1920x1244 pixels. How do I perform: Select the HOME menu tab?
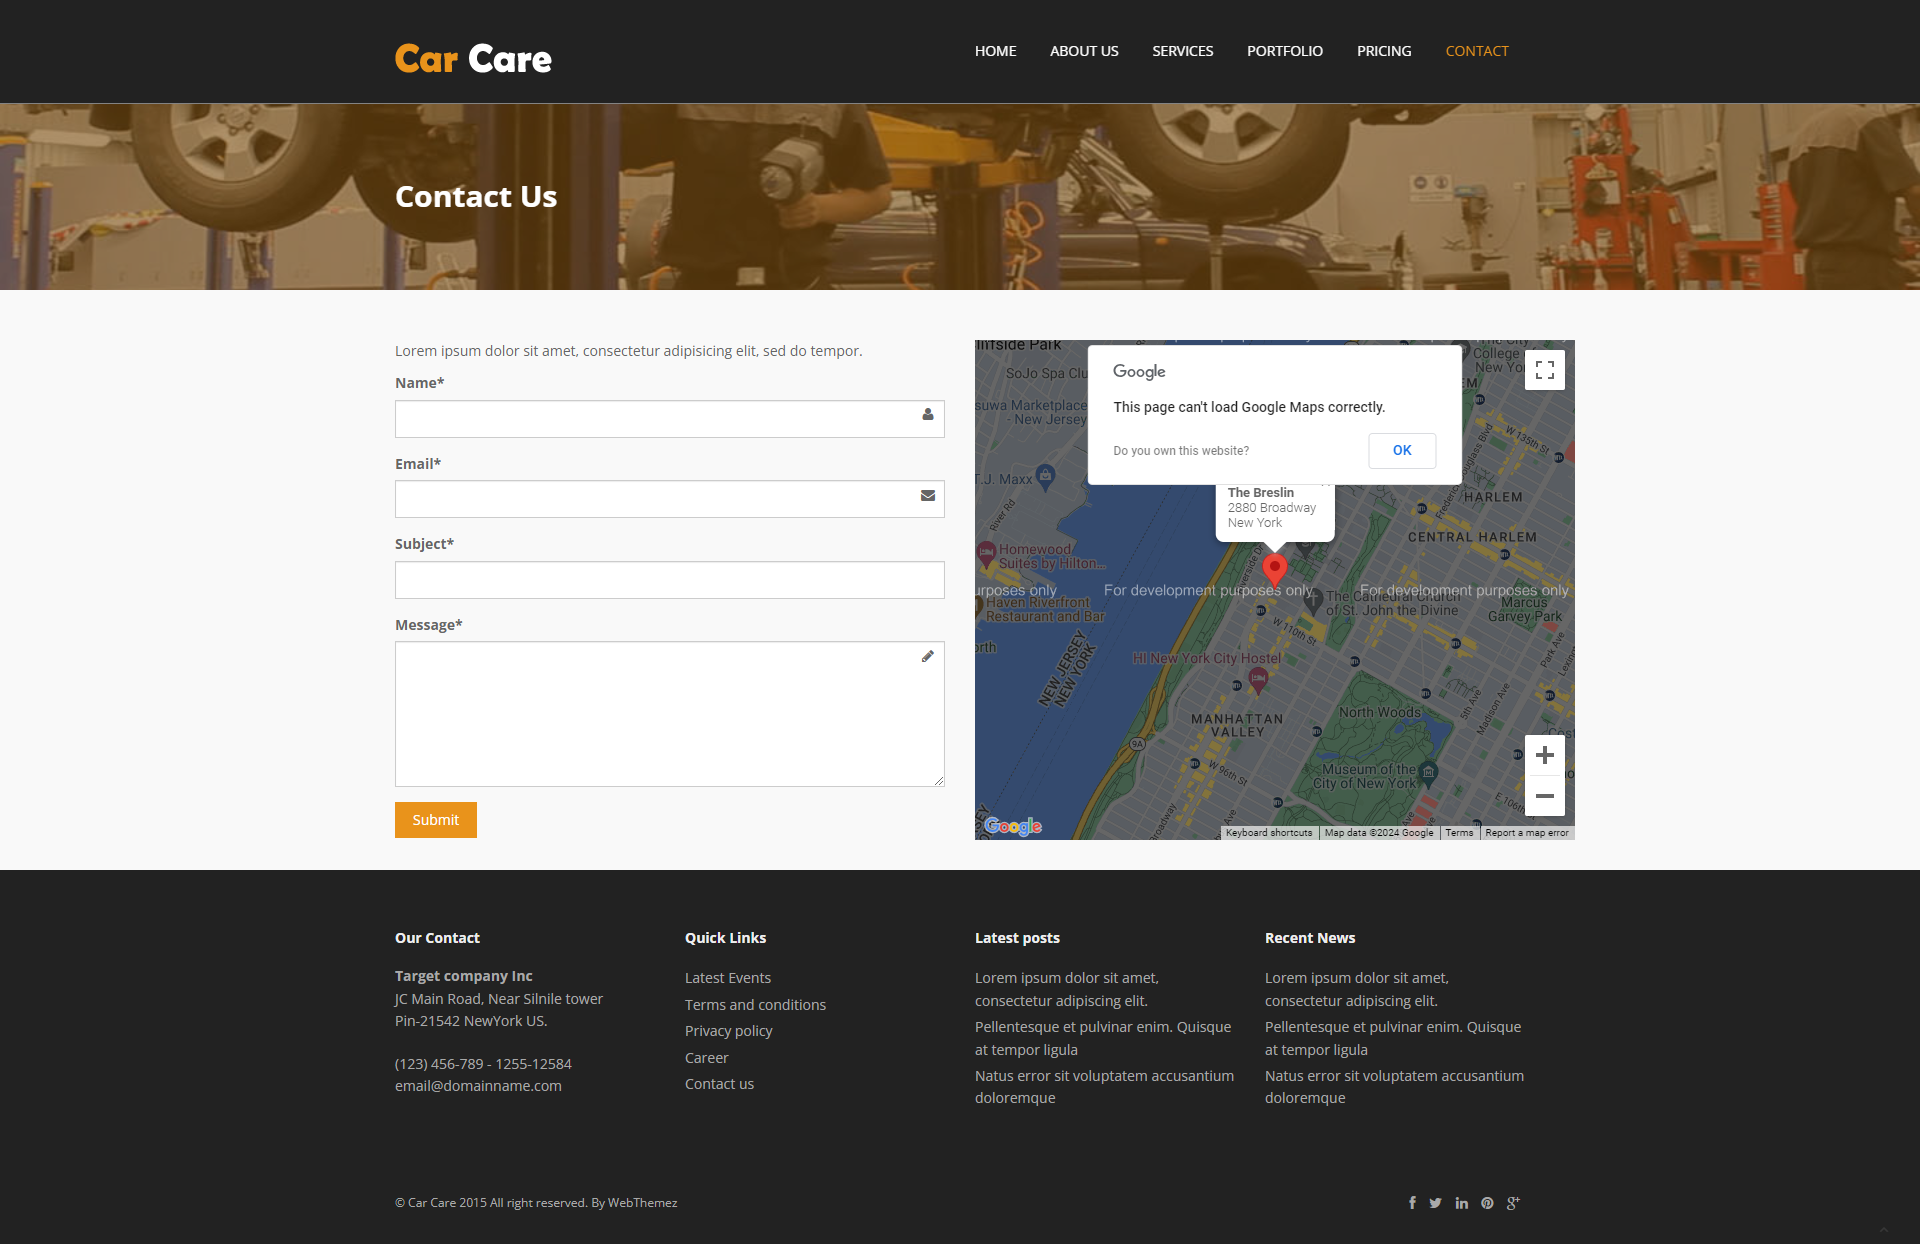[x=995, y=50]
